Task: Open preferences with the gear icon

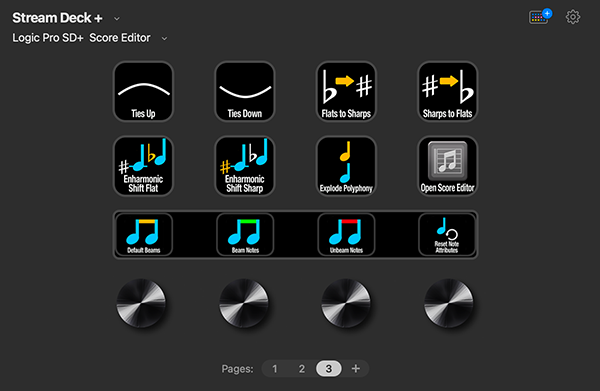Action: 573,17
